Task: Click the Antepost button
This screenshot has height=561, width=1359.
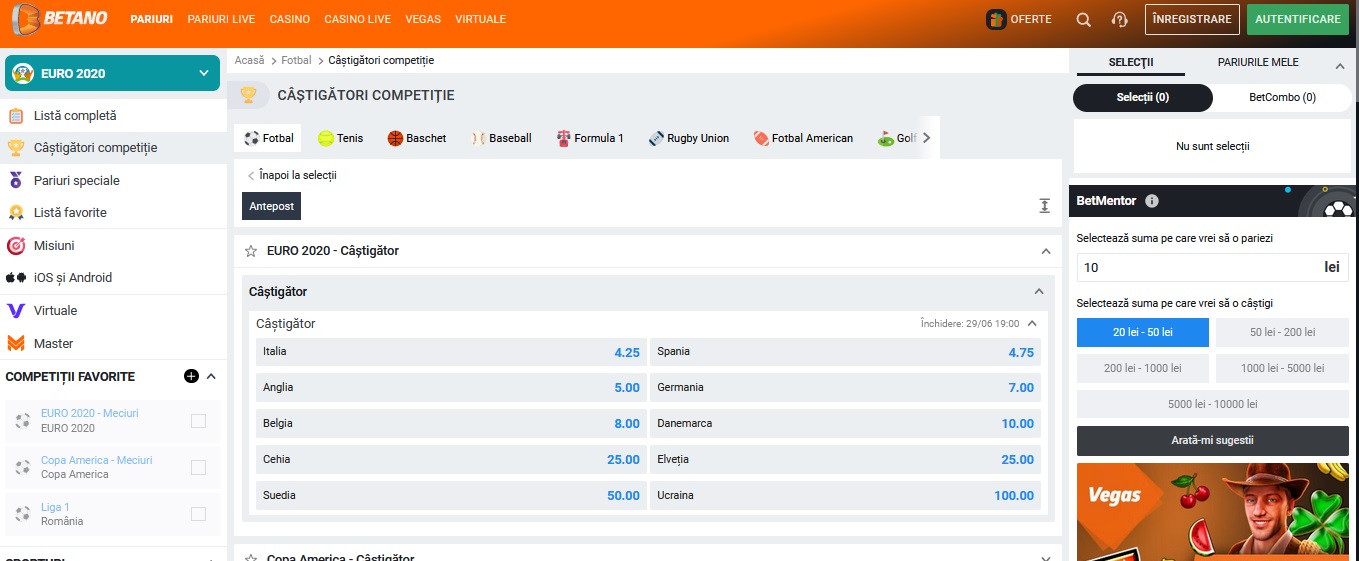Action: (271, 206)
